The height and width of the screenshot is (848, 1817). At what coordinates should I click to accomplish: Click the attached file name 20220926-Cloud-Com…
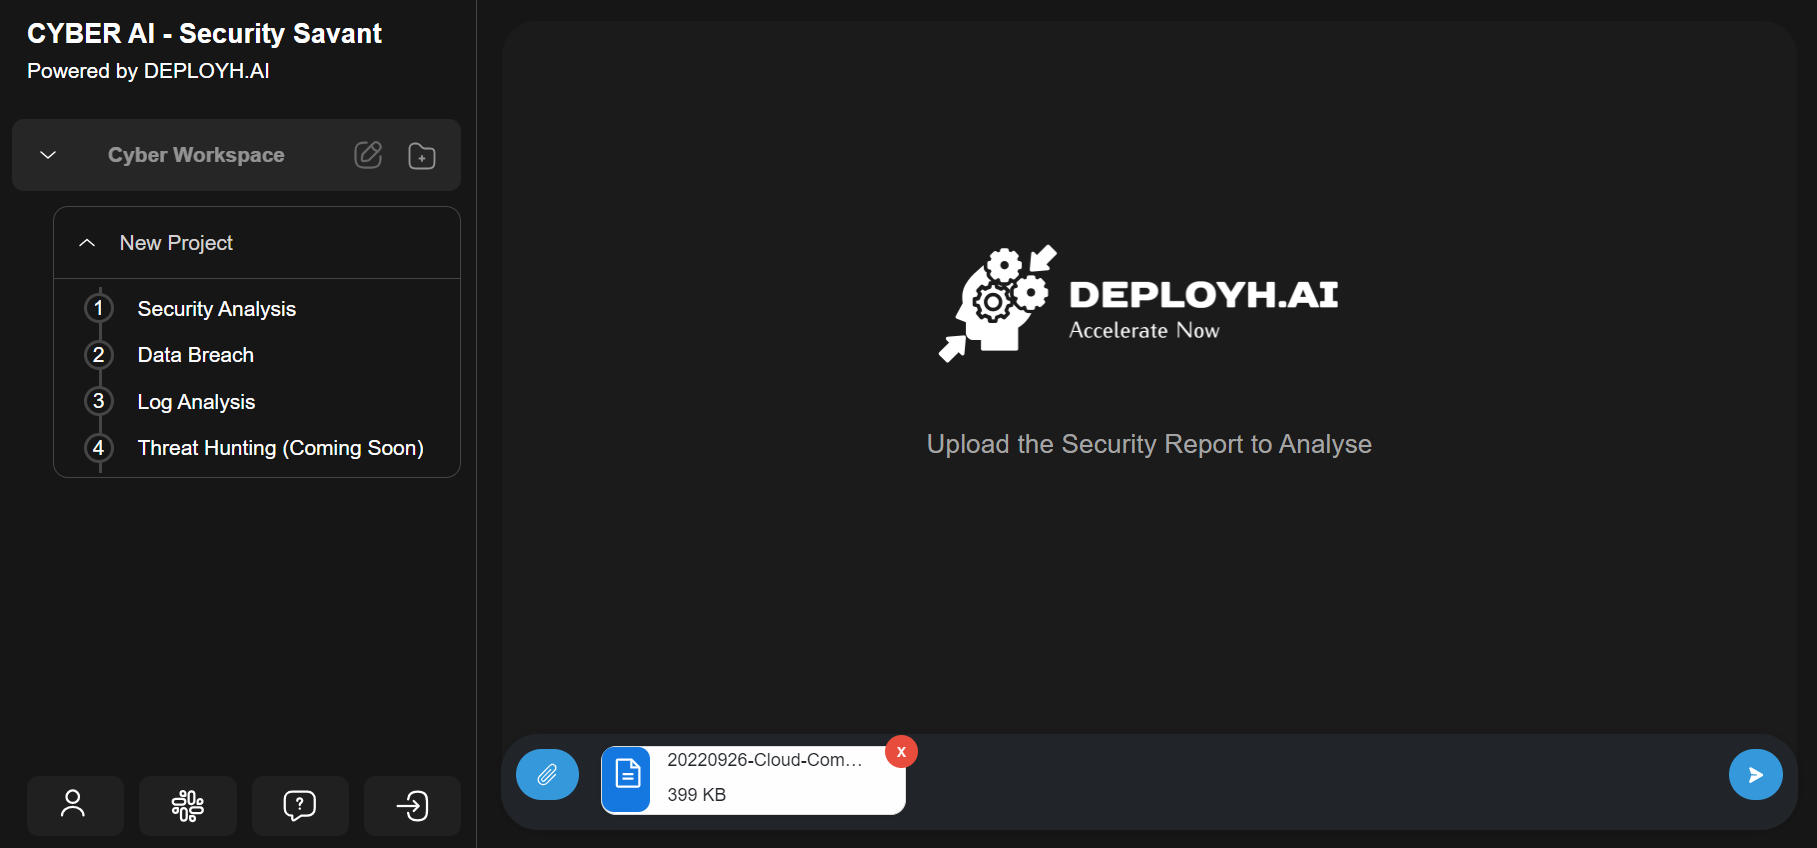(764, 760)
